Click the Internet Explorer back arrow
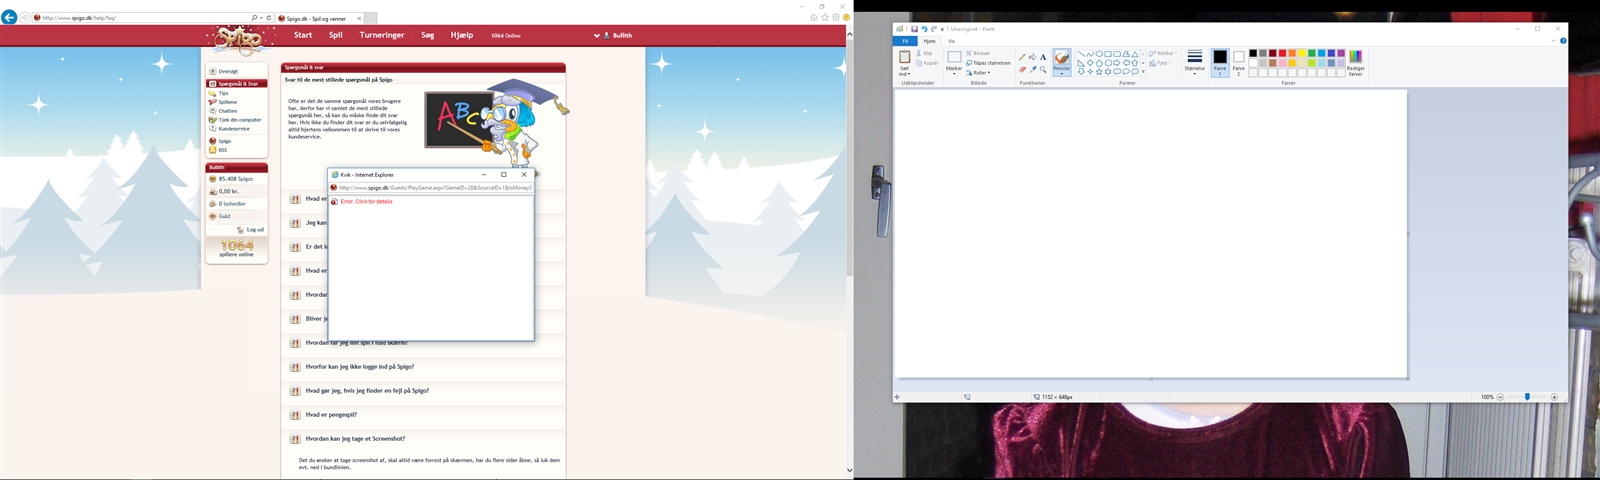The width and height of the screenshot is (1600, 480). pyautogui.click(x=9, y=18)
